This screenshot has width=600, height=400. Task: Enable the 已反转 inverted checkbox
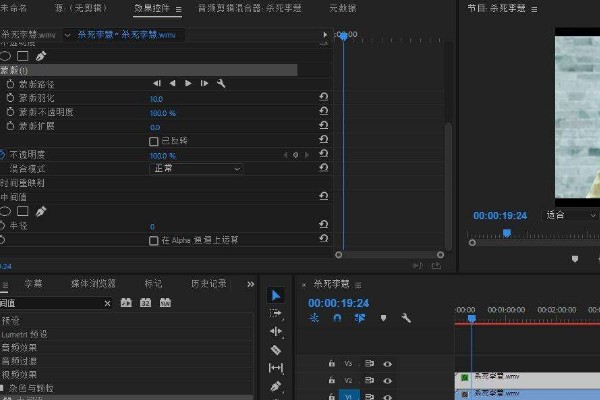153,141
